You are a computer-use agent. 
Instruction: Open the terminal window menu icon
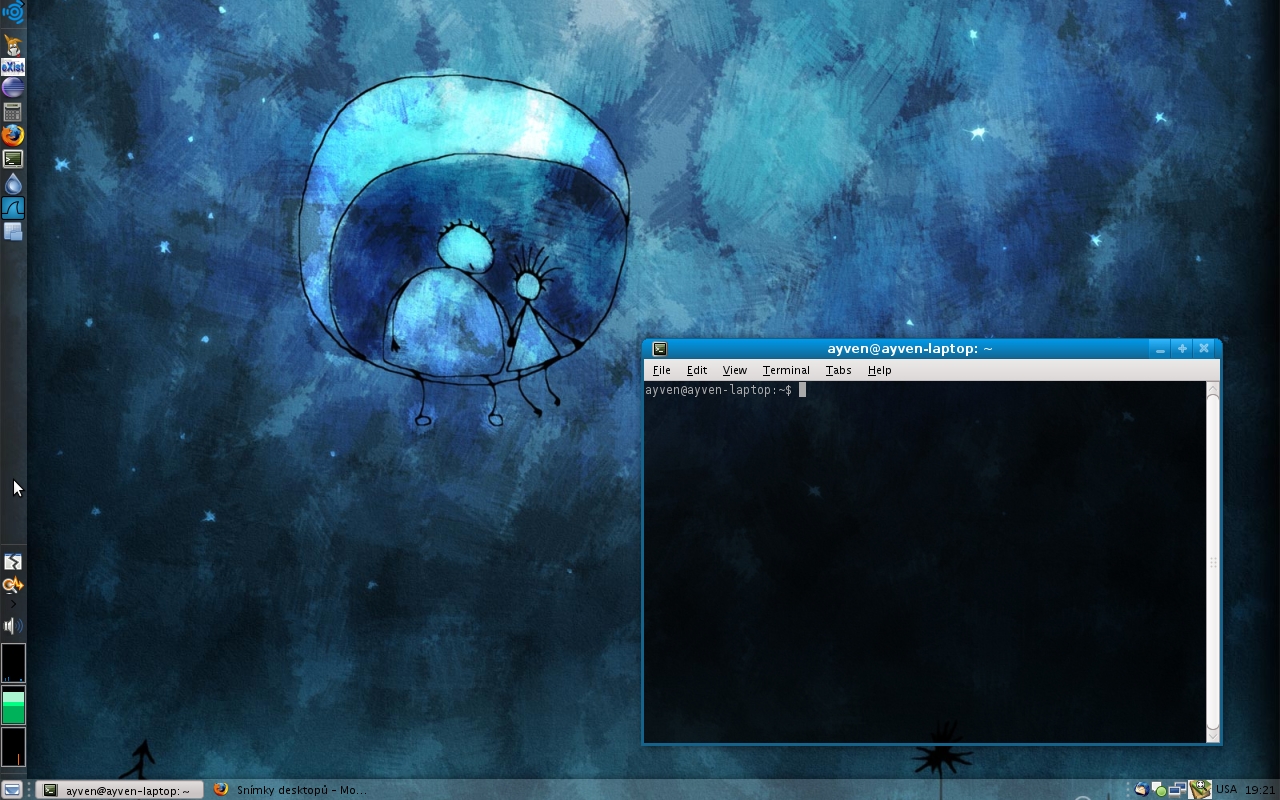tap(659, 349)
